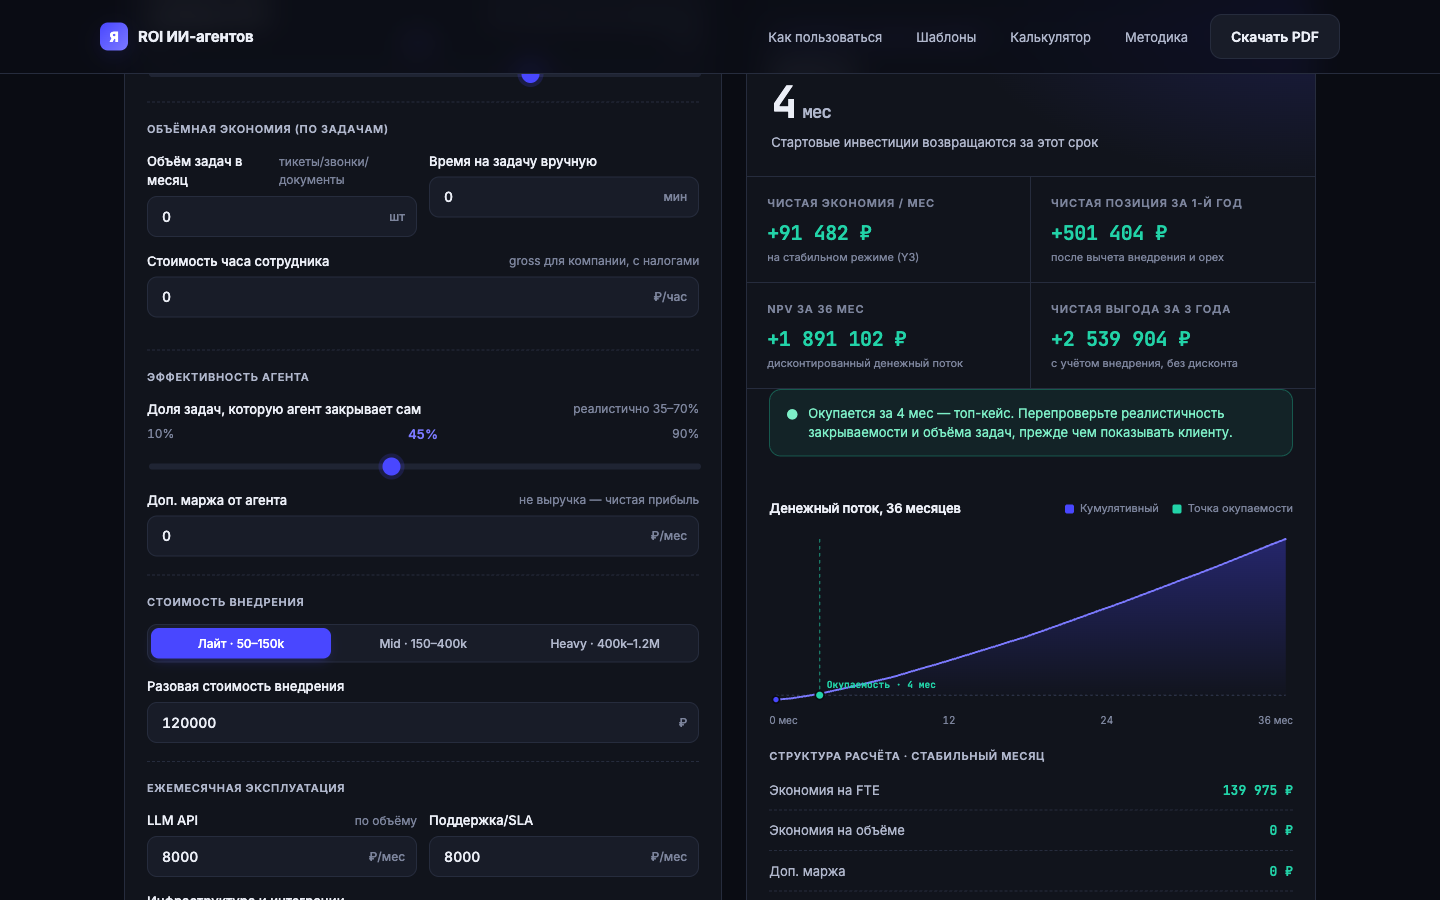Click the purple Я logo icon
The height and width of the screenshot is (900, 1440).
[x=114, y=37]
